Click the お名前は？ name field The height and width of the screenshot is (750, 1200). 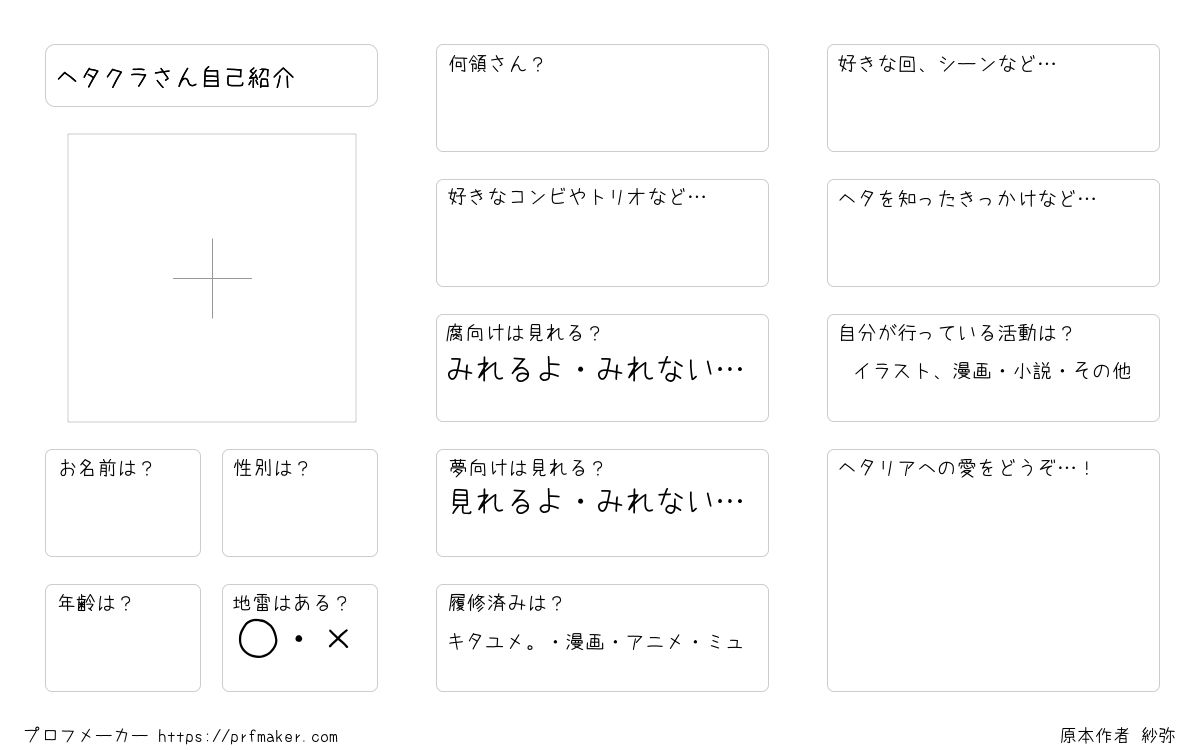pos(123,503)
